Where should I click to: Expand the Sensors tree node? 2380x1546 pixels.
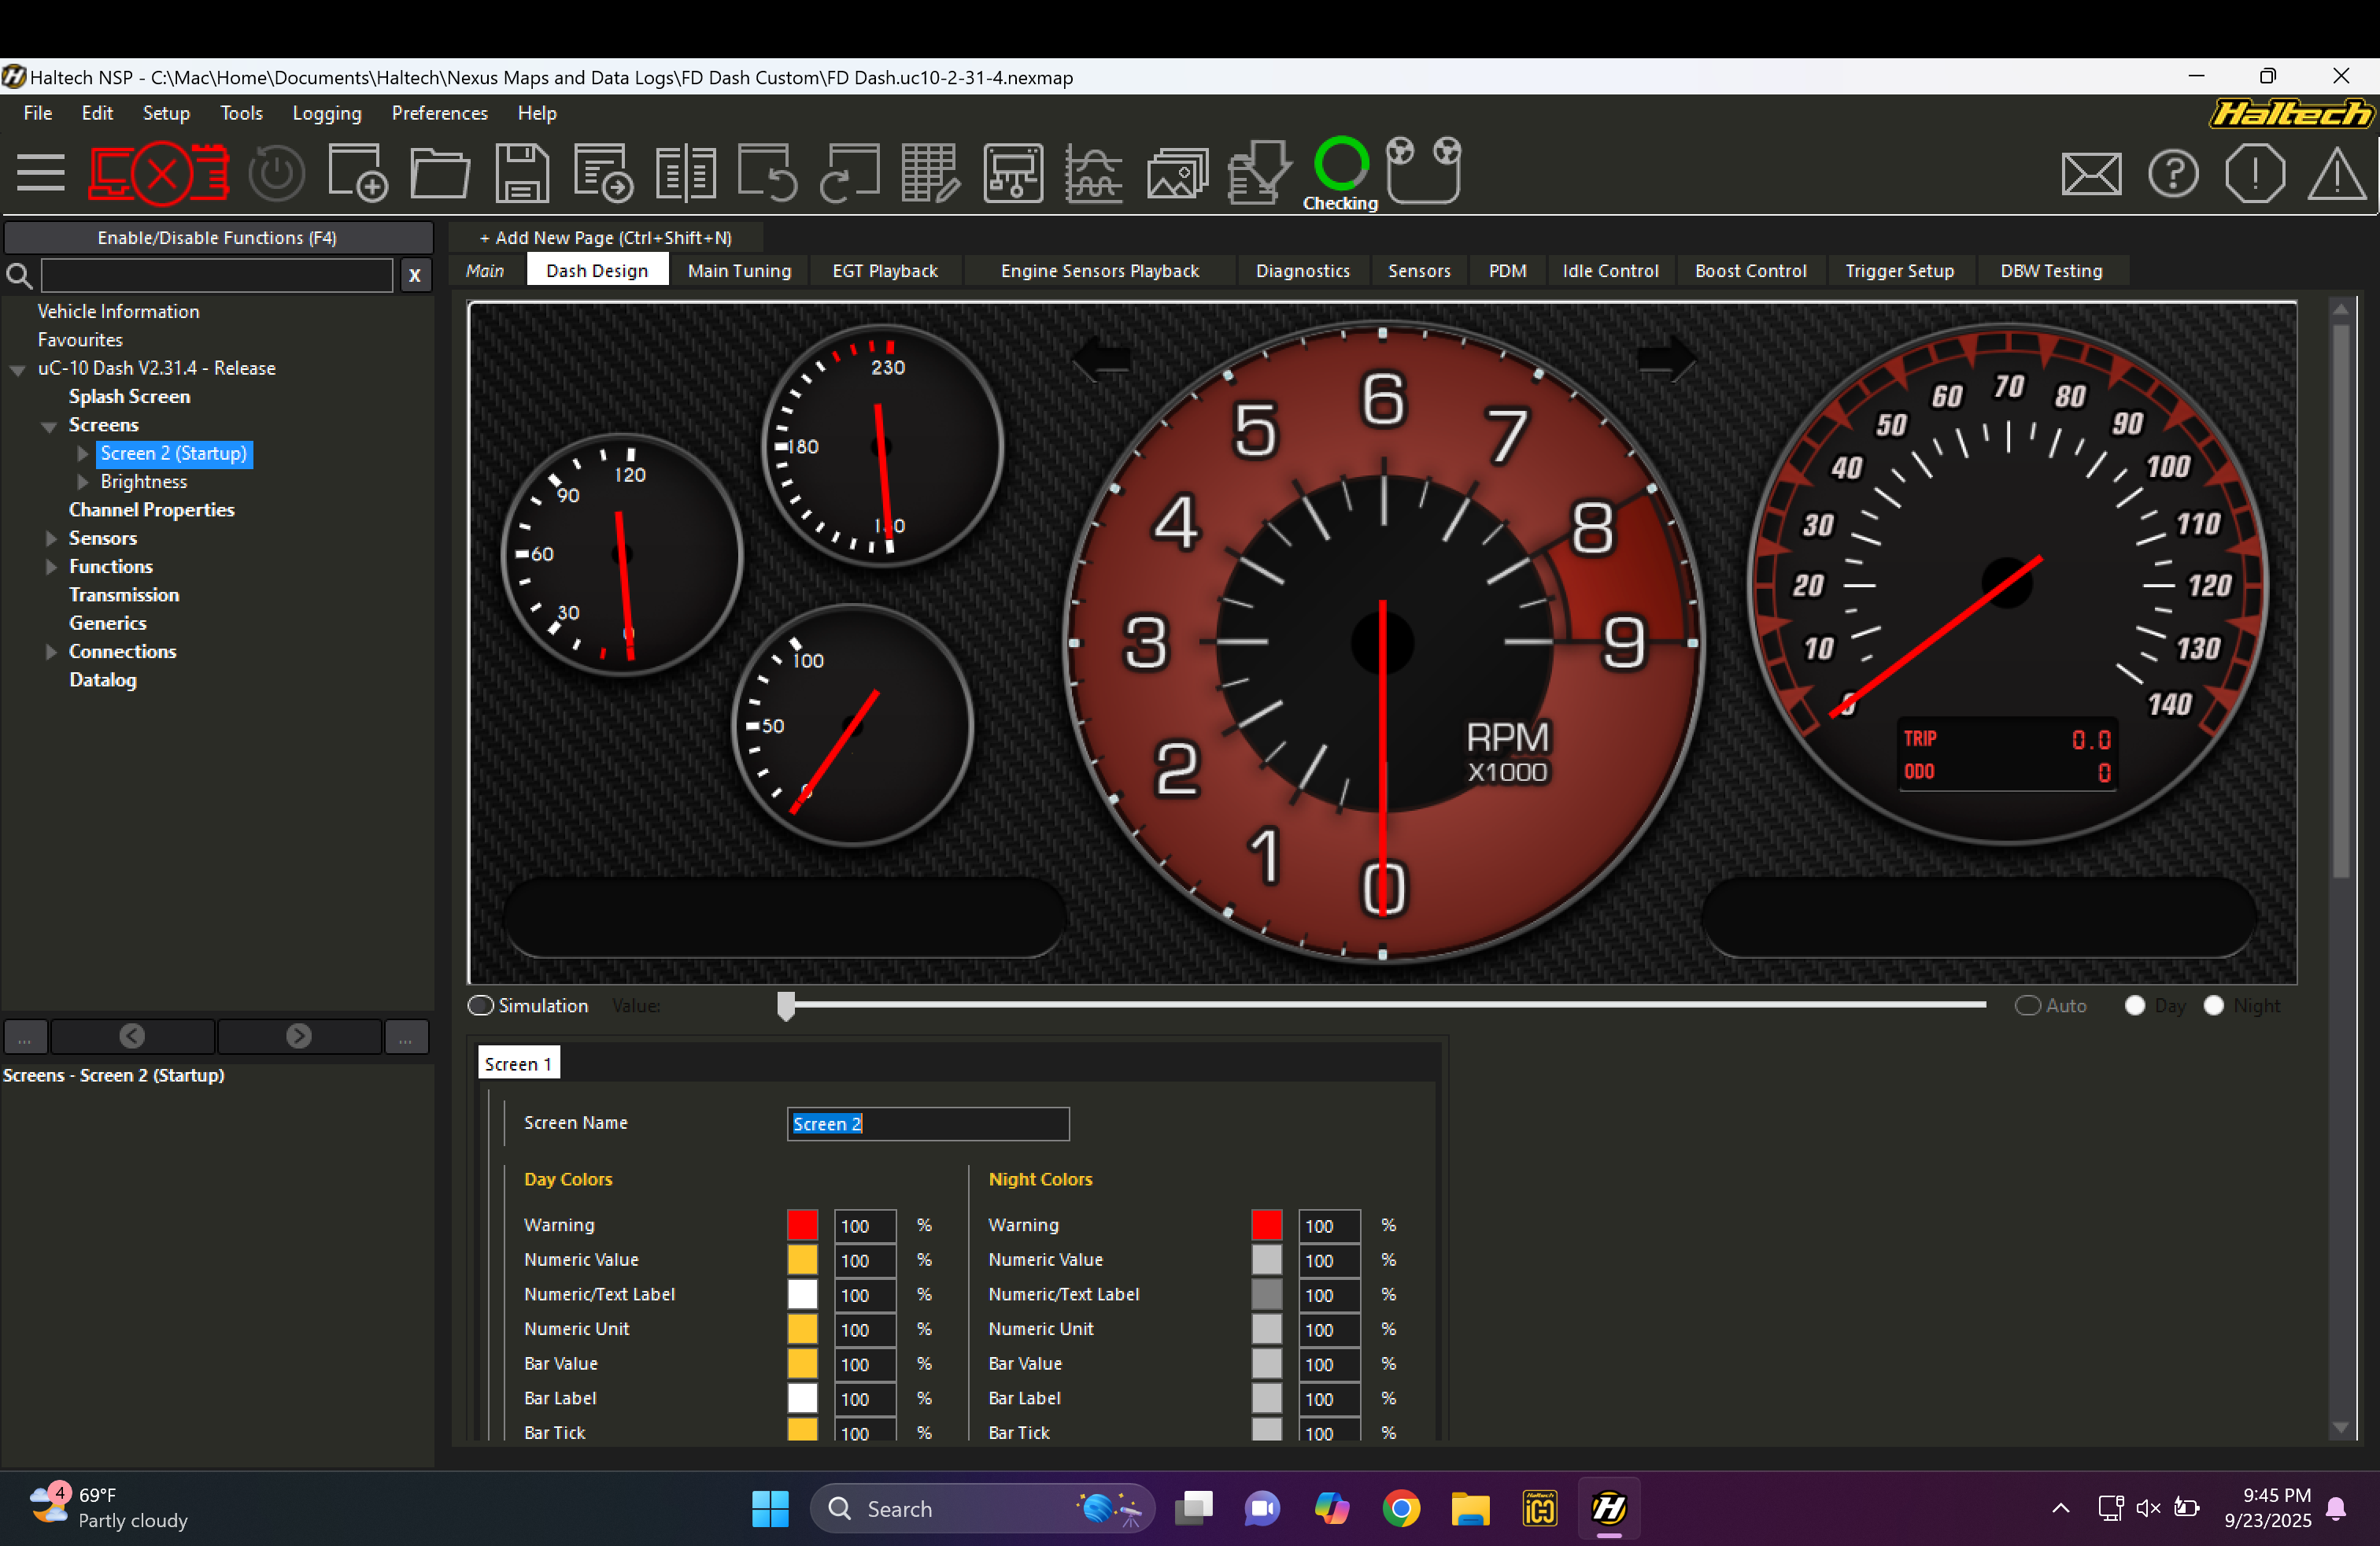pos(51,538)
